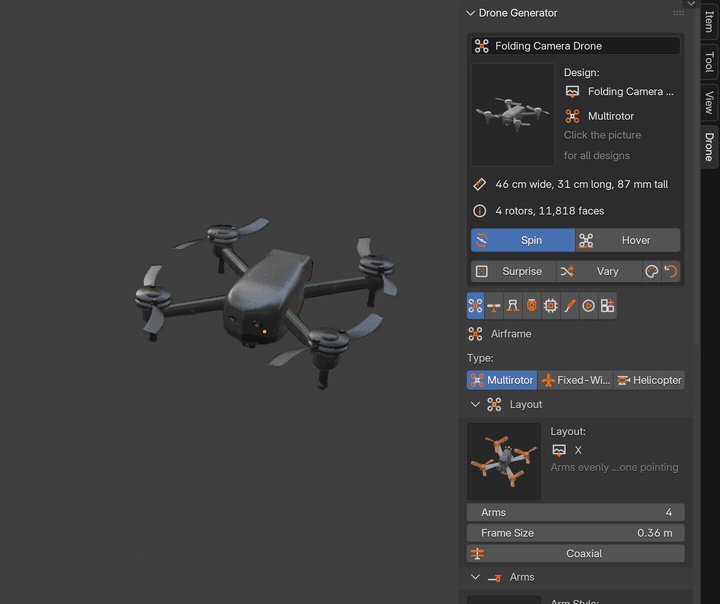
Task: Open the animation play tab icon
Action: coord(588,305)
